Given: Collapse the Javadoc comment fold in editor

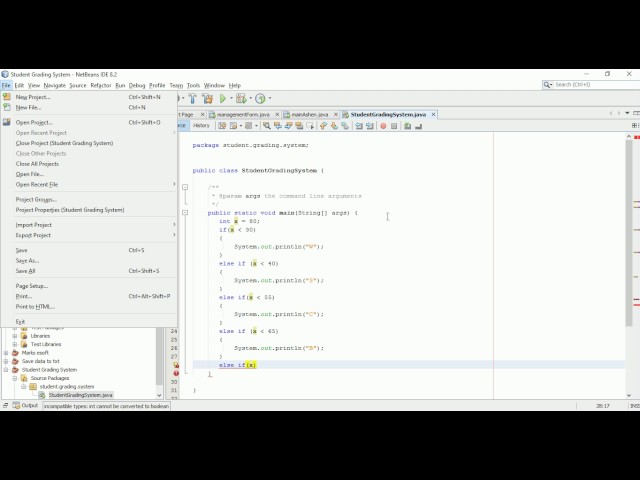Looking at the screenshot, I should [x=185, y=187].
